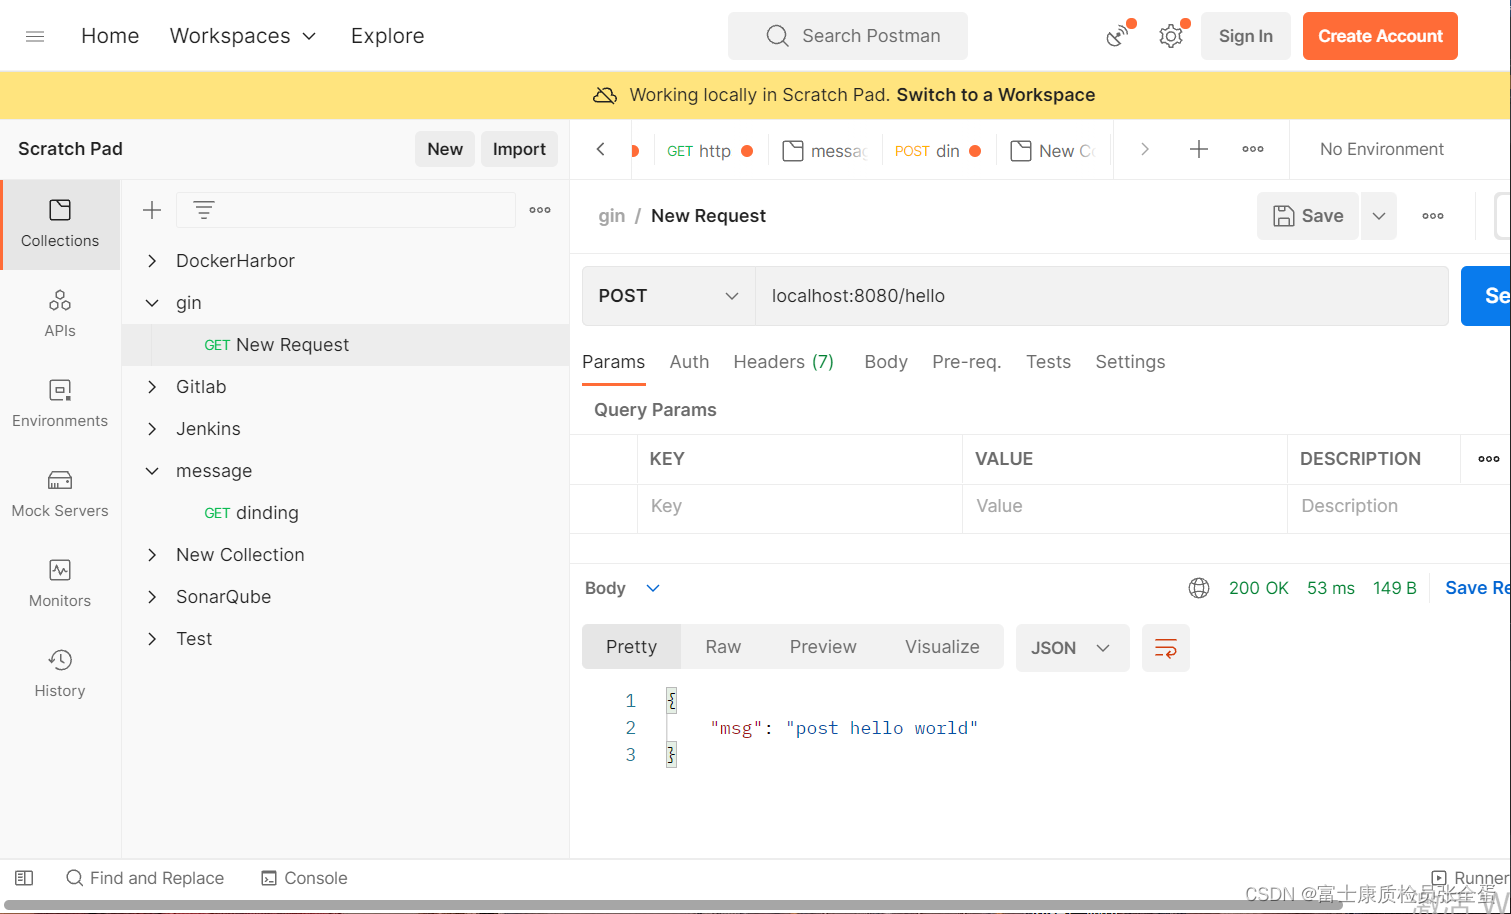
Task: Open the JSON format dropdown
Action: [1072, 648]
